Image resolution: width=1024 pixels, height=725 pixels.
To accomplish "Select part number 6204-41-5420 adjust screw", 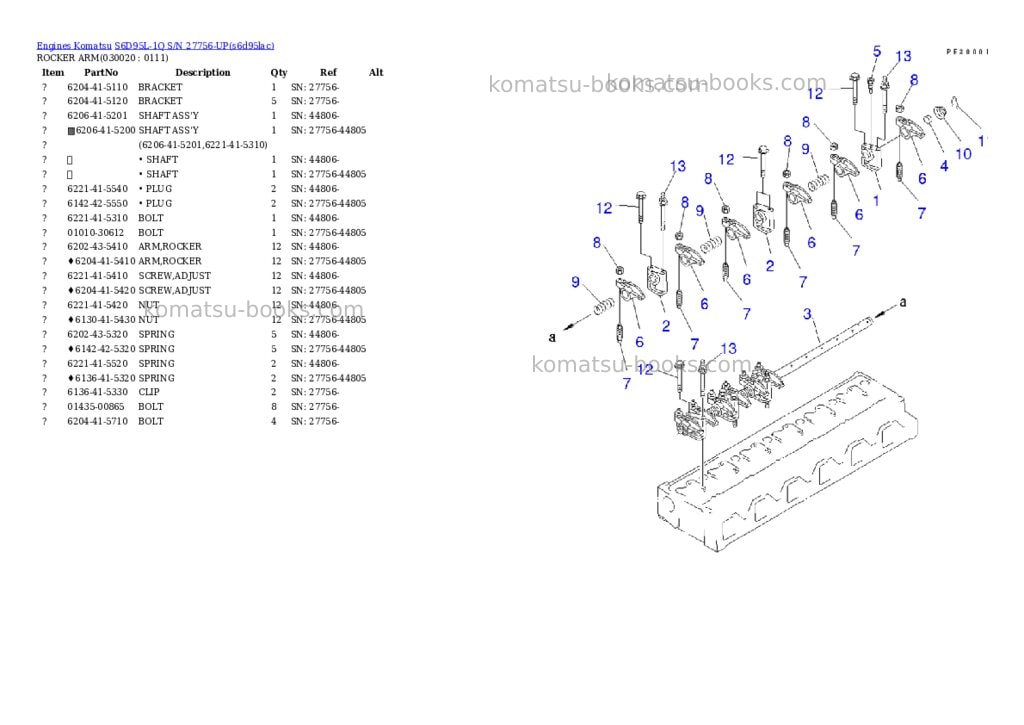I will coord(105,291).
